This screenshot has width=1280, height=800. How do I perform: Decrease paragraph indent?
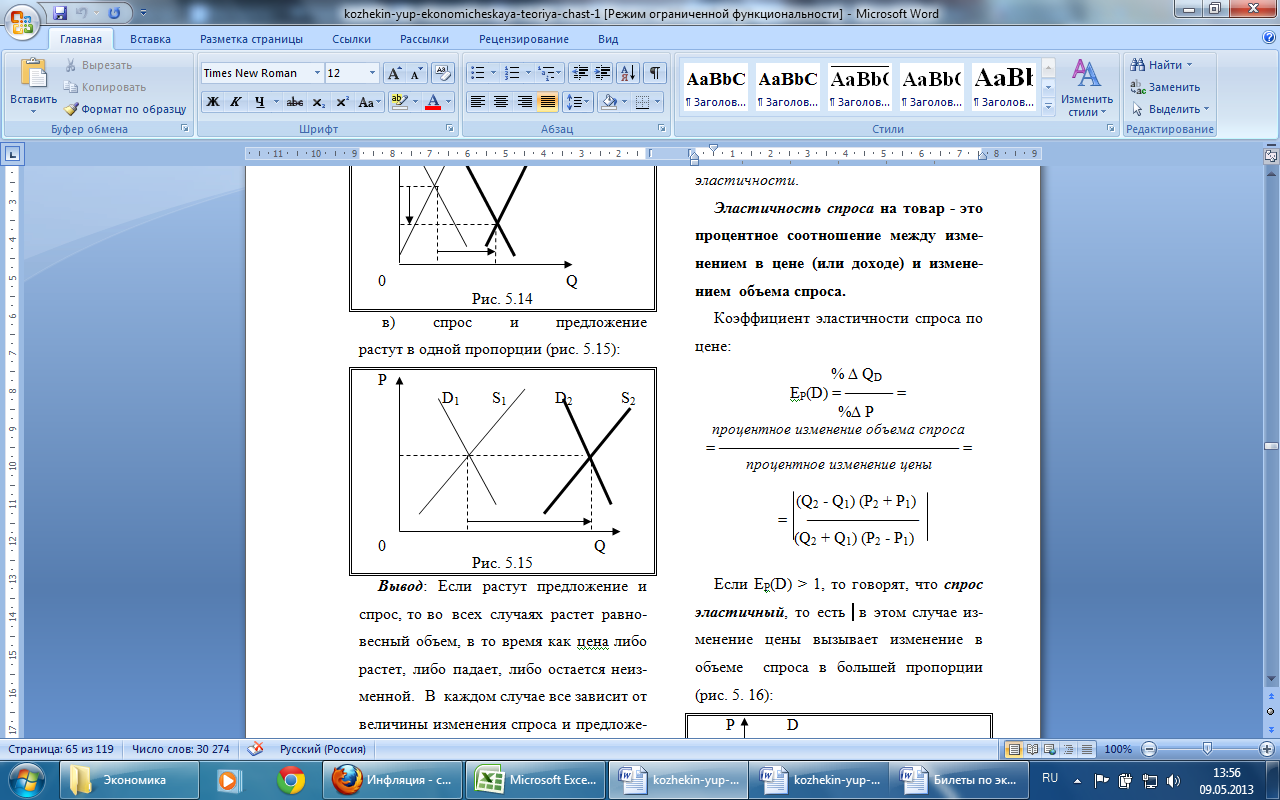coord(580,73)
